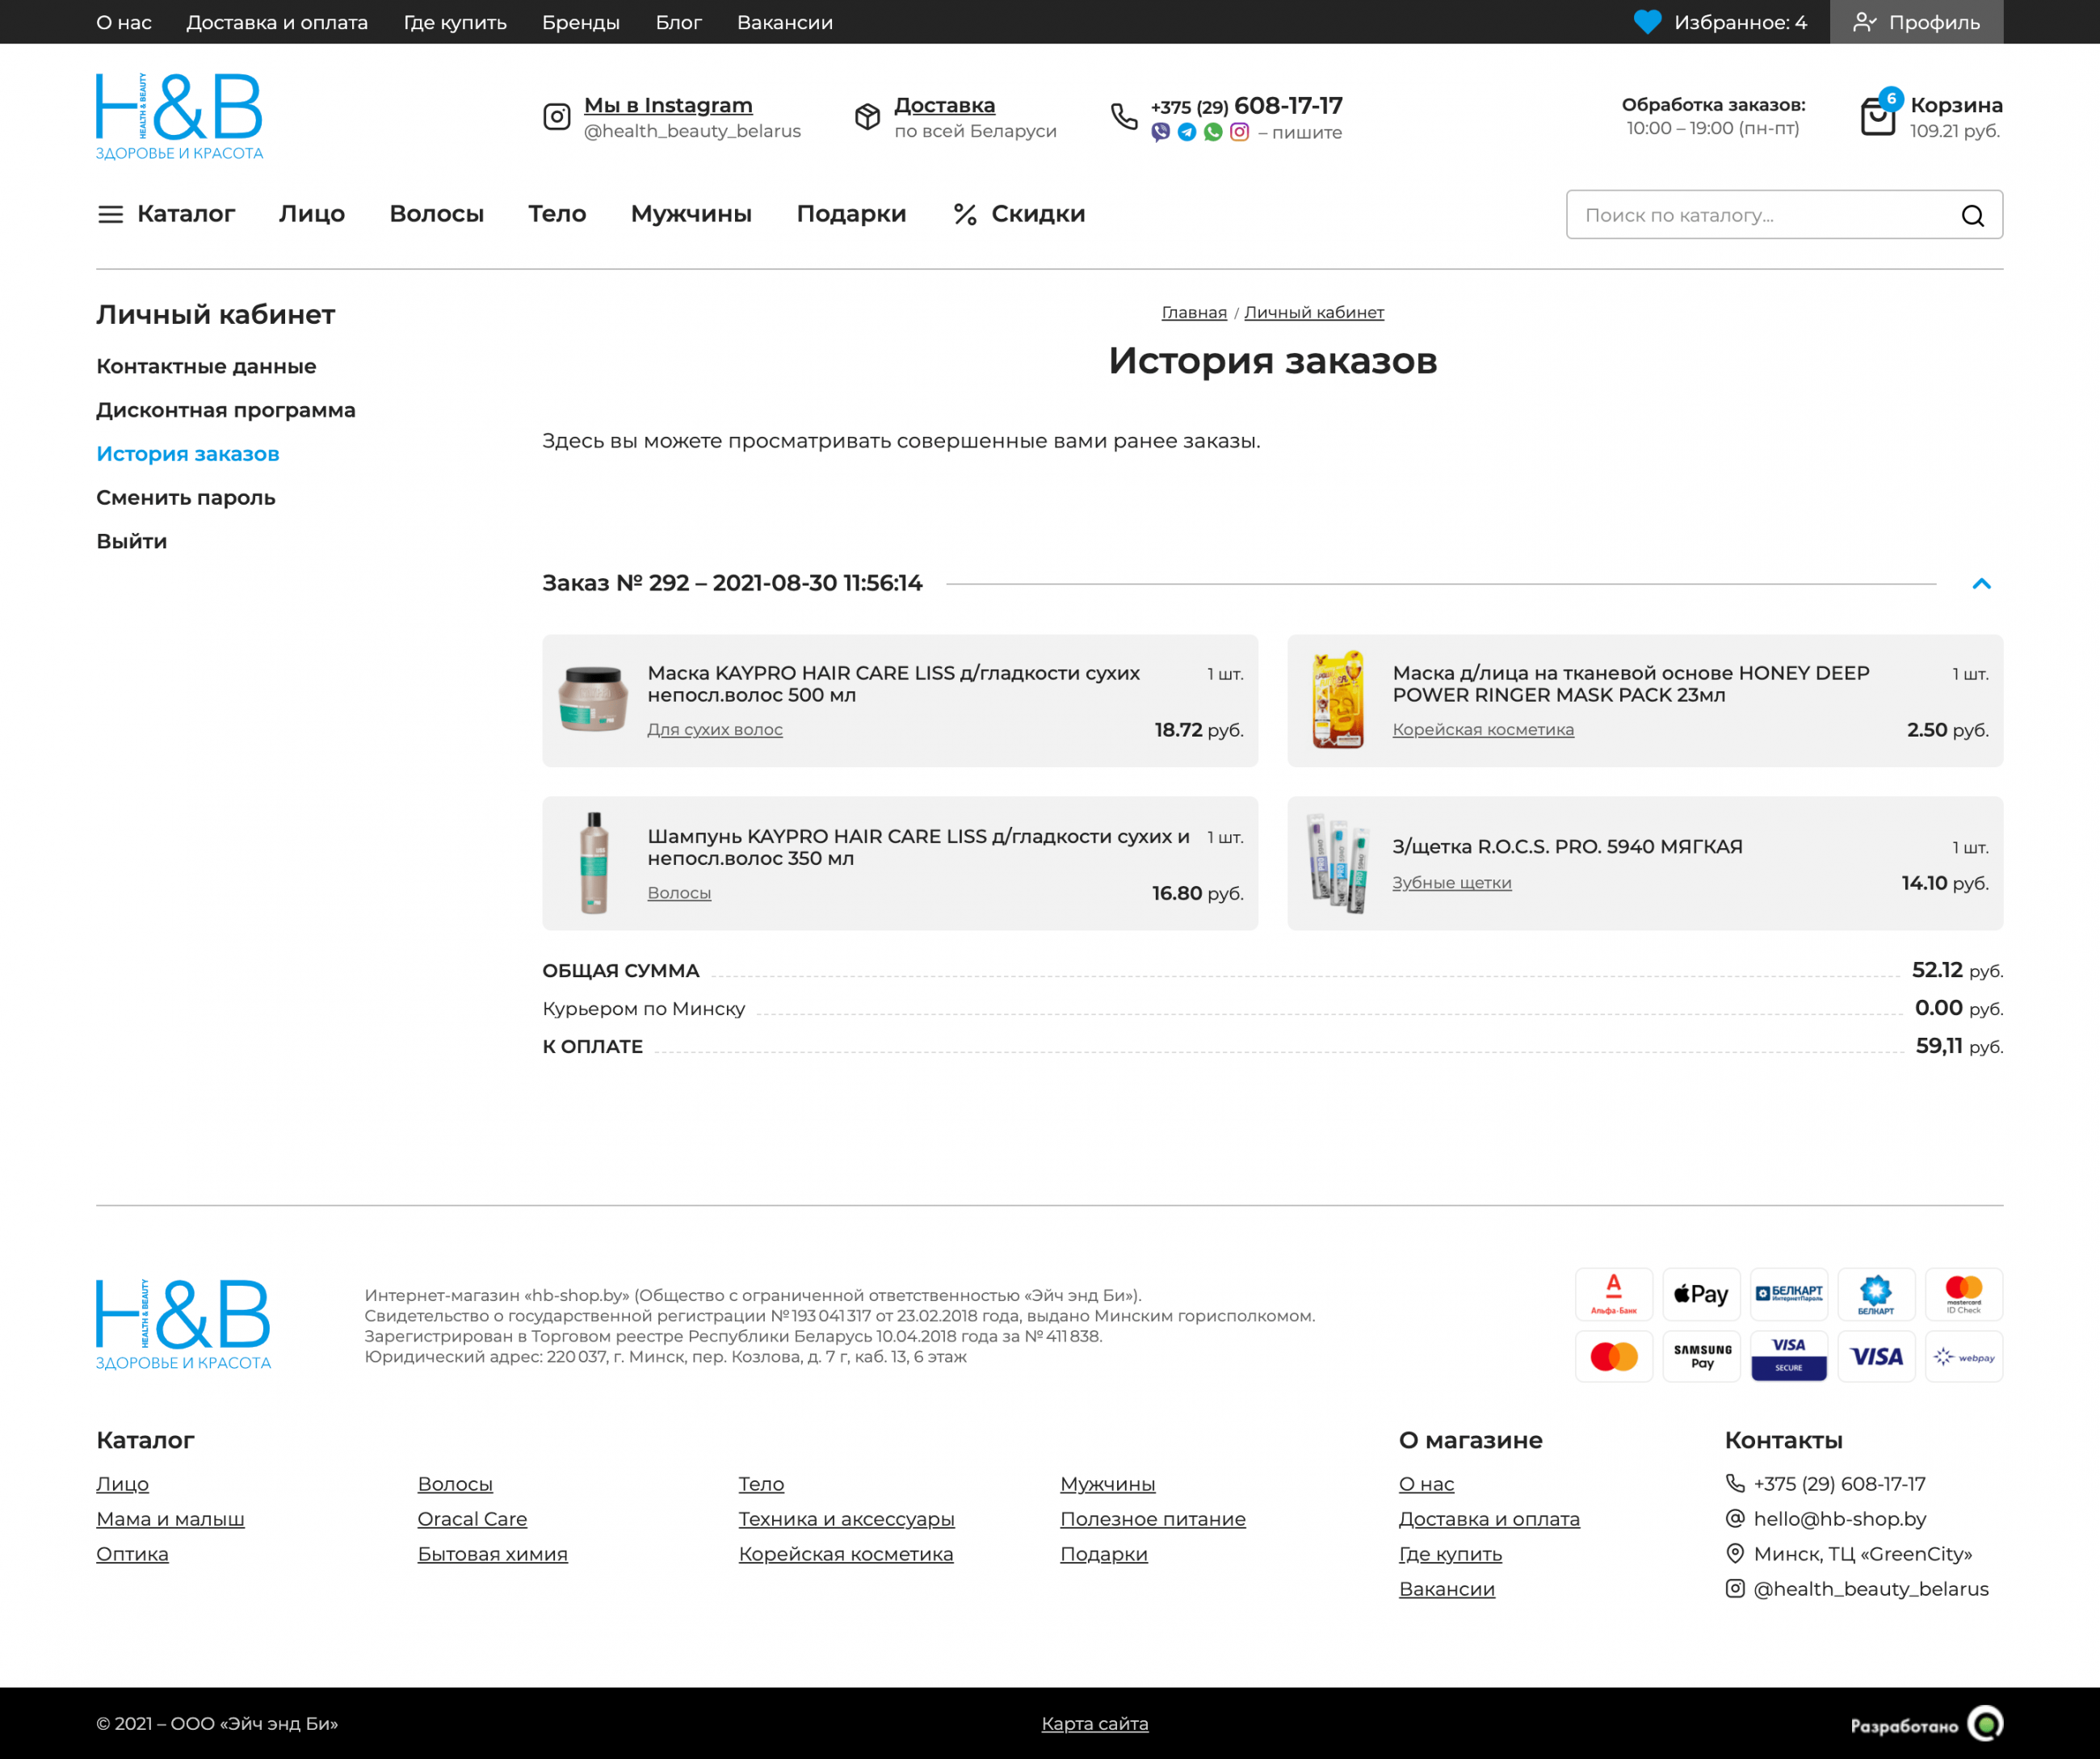The image size is (2100, 1759).
Task: Open the Мужчины category menu
Action: 691,214
